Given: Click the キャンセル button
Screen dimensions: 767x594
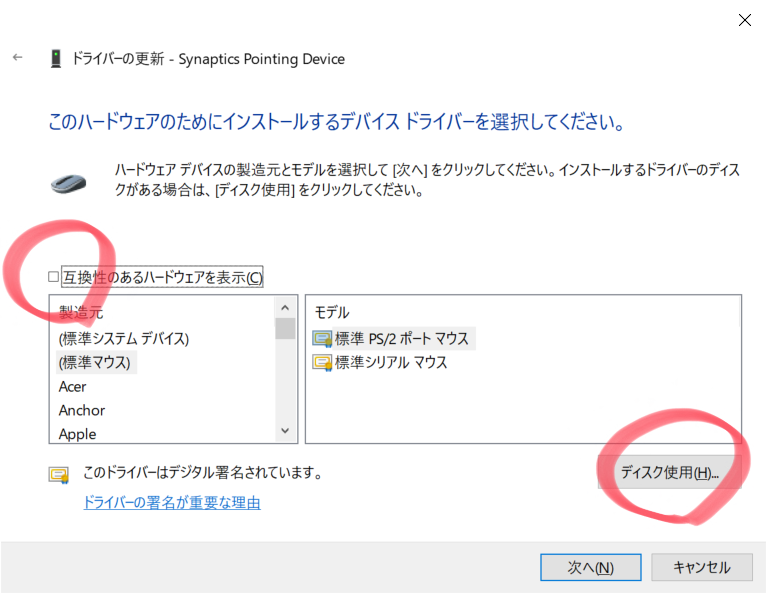Looking at the screenshot, I should click(x=701, y=567).
